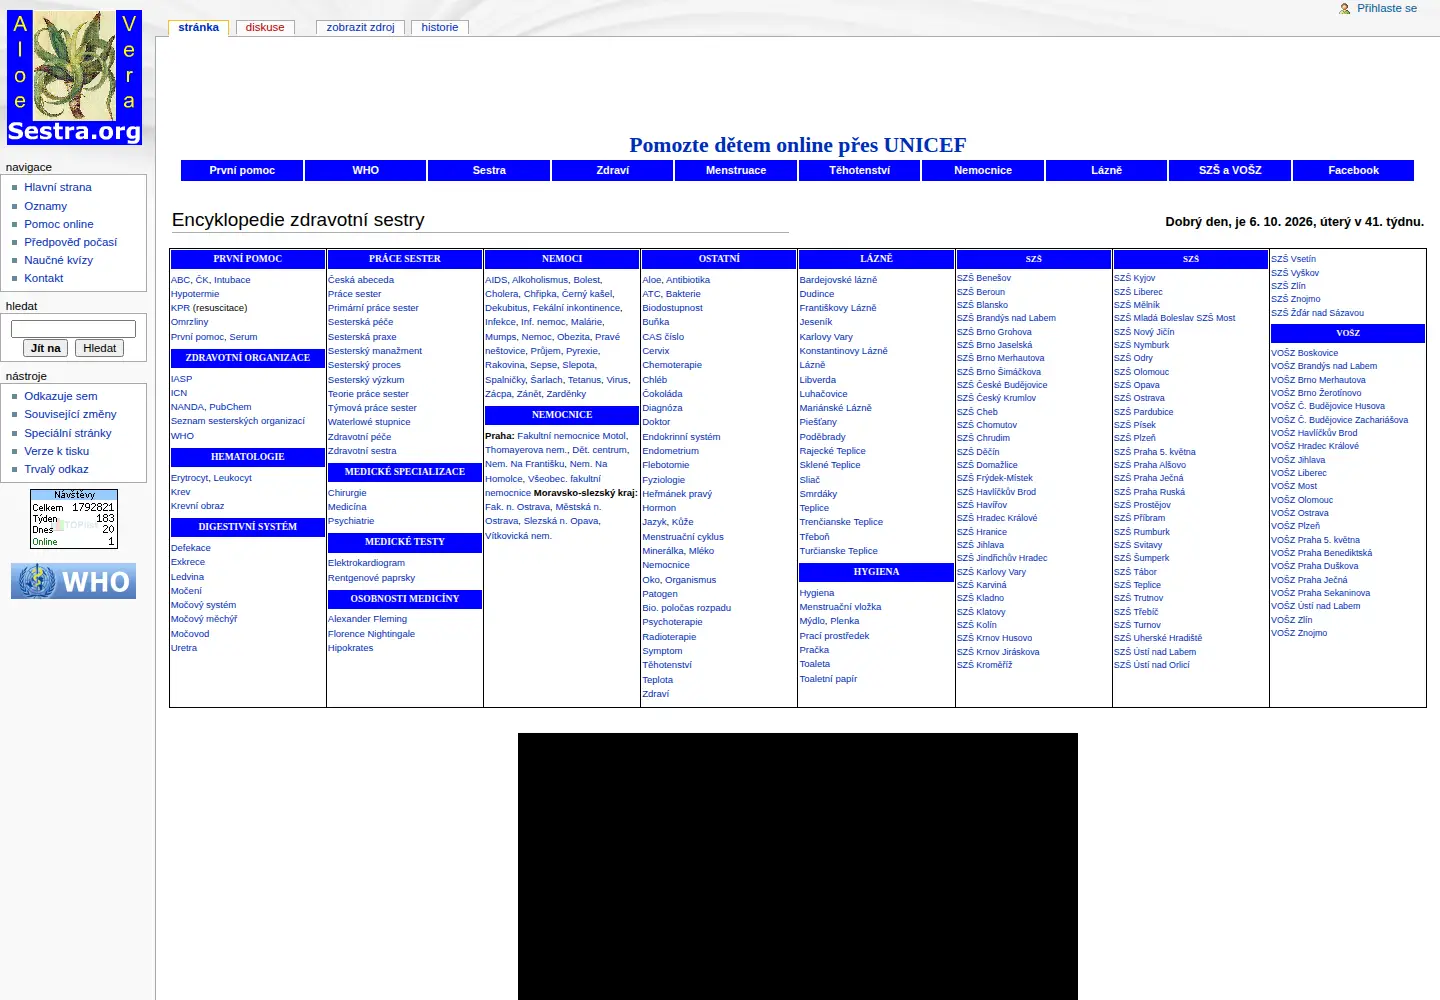Open the zobrazit zdroj tab
Viewport: 1440px width, 1000px height.
[360, 27]
